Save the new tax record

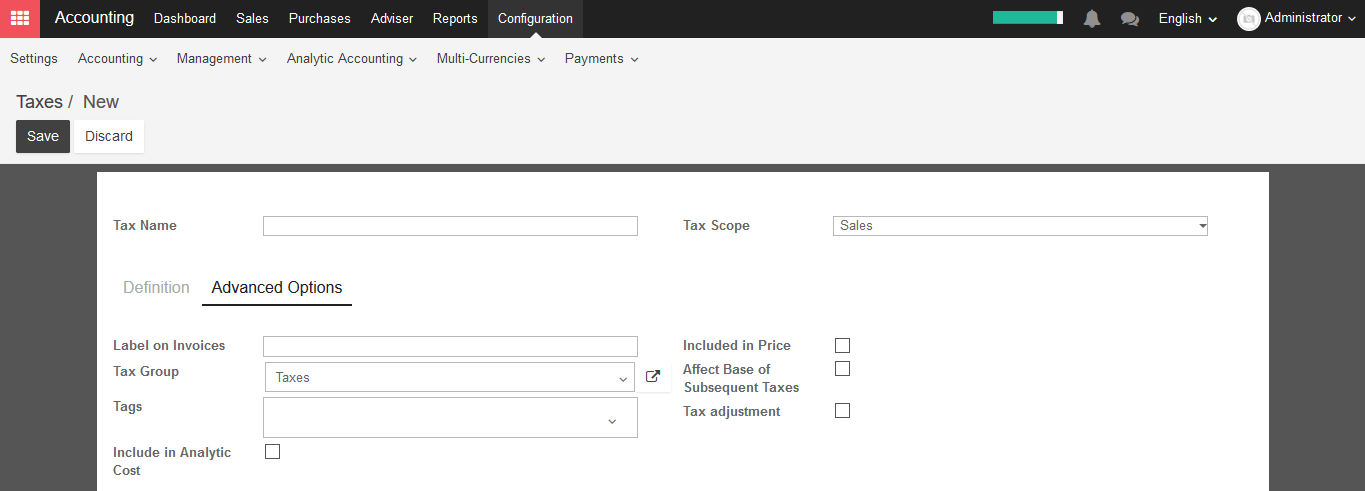(x=43, y=136)
